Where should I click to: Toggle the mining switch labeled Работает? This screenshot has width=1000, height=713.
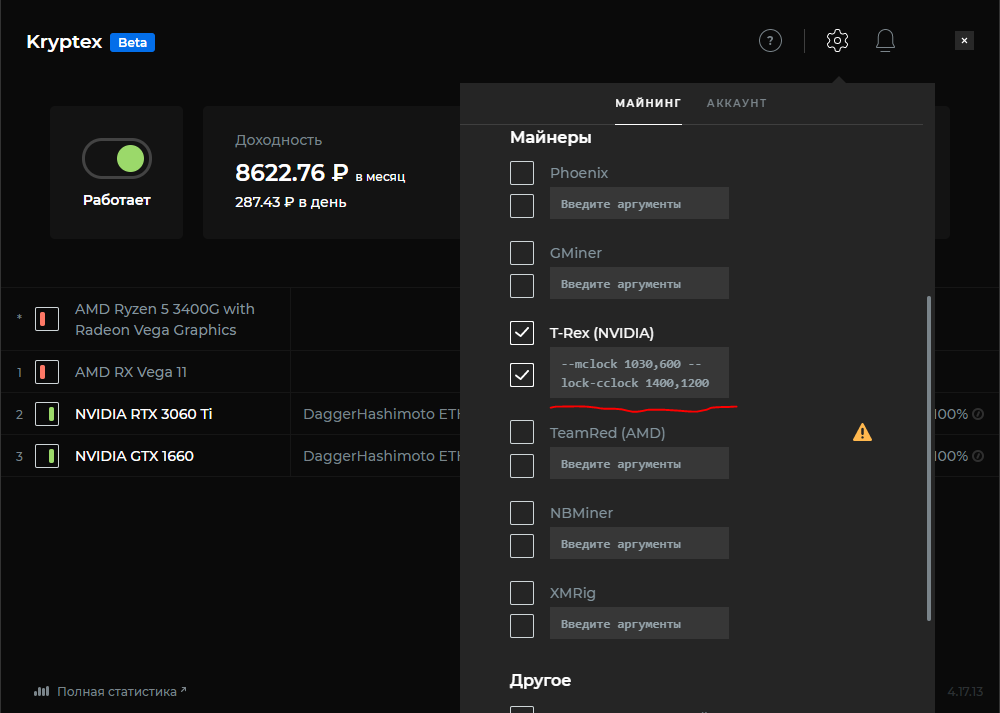tap(117, 158)
